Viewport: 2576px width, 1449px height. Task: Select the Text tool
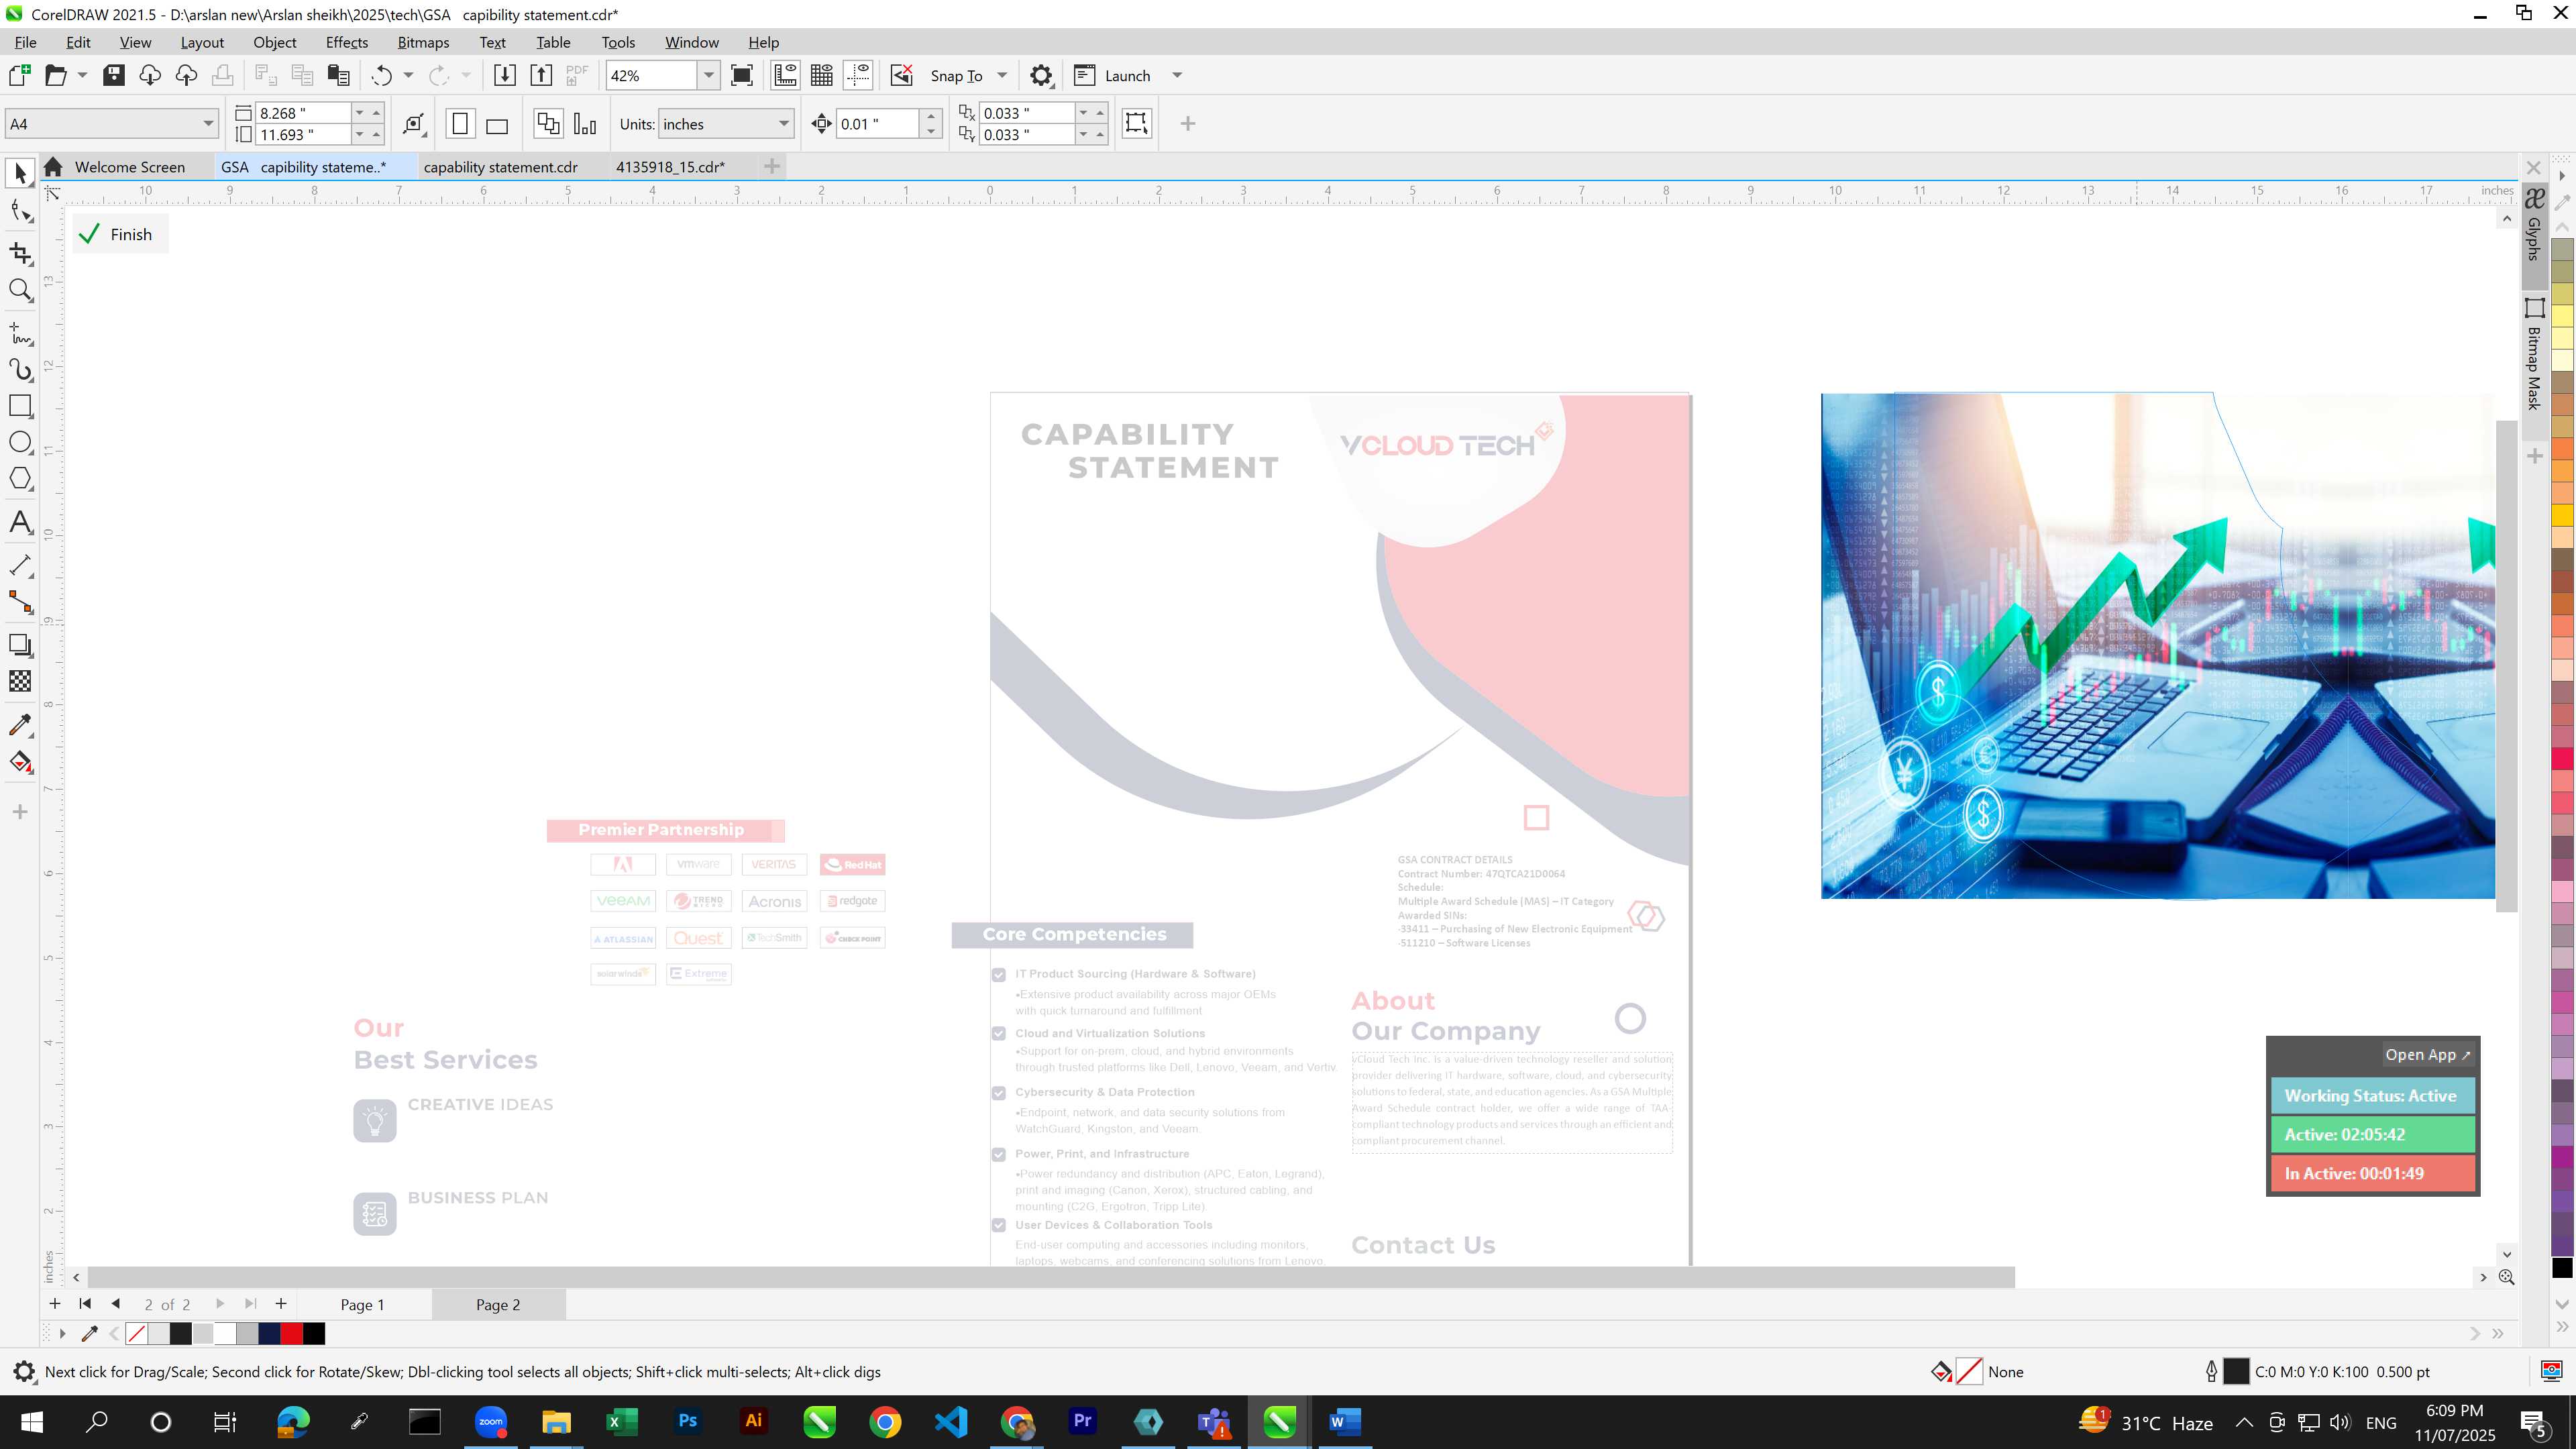click(x=20, y=522)
